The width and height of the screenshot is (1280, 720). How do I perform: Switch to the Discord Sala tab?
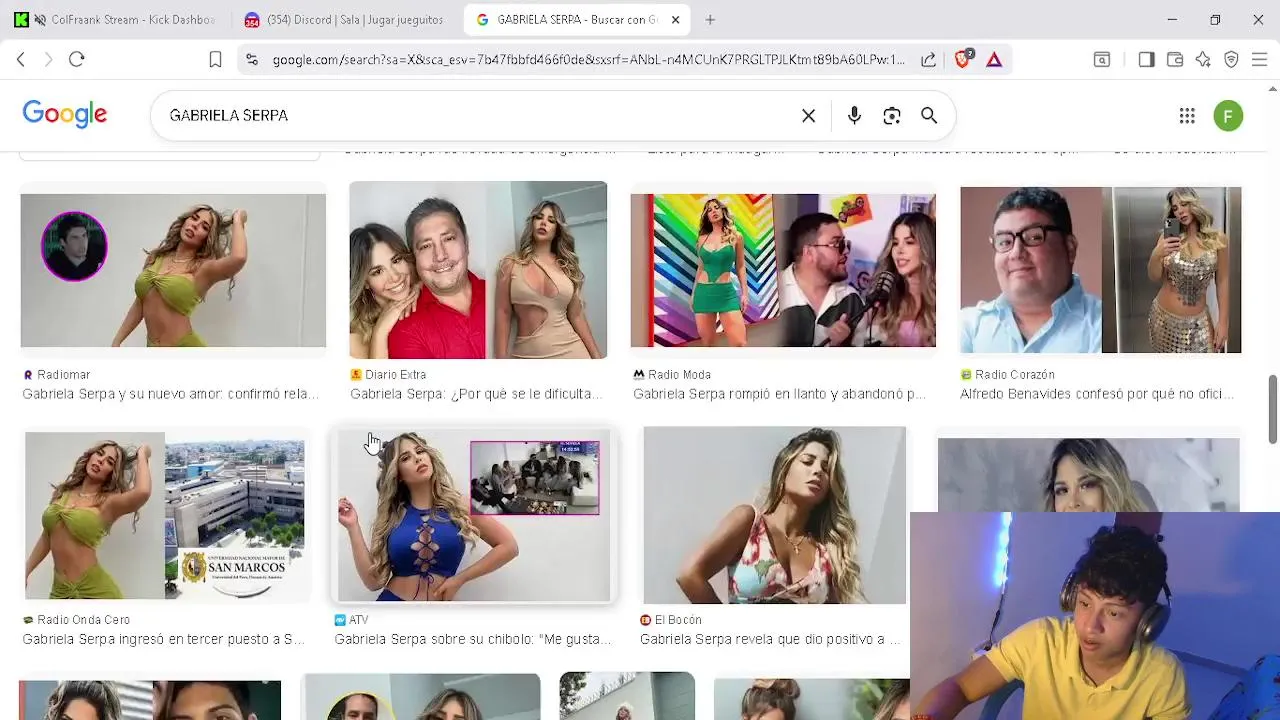pyautogui.click(x=343, y=19)
